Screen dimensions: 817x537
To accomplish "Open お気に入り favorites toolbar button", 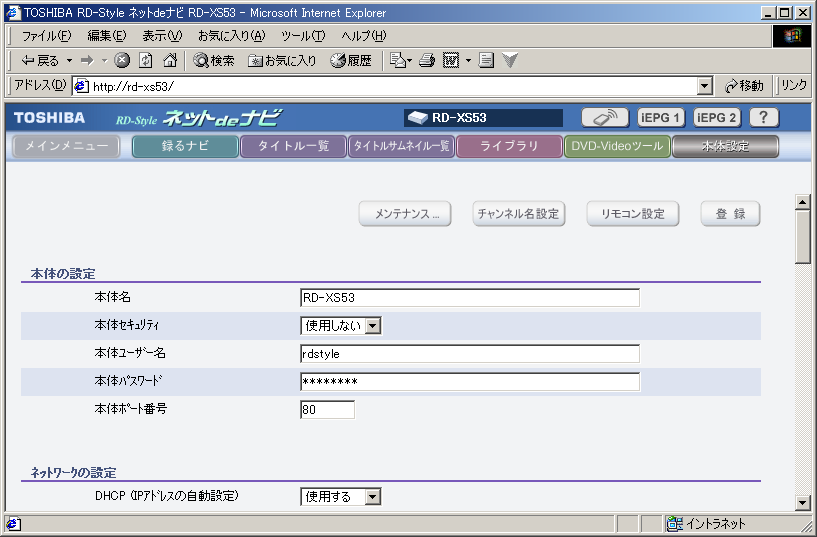I will [x=282, y=61].
